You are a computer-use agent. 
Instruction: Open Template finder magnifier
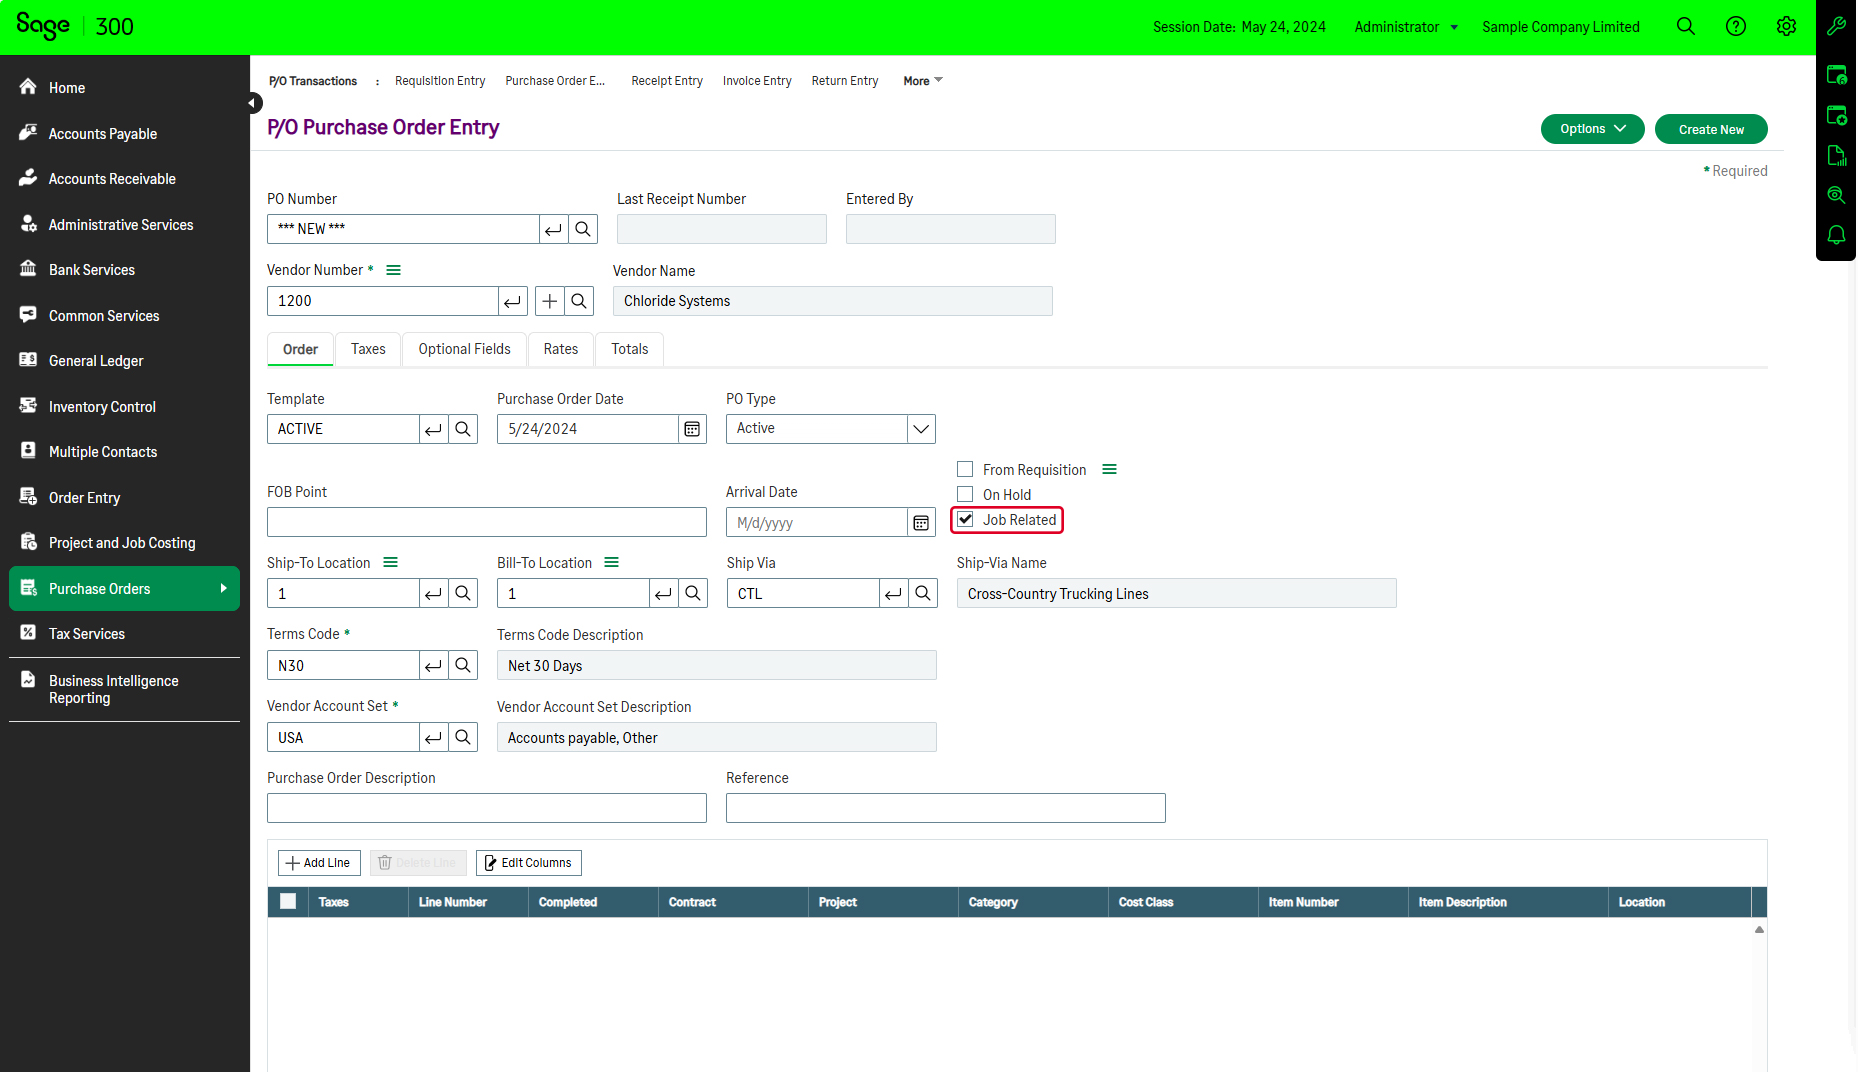coord(463,429)
